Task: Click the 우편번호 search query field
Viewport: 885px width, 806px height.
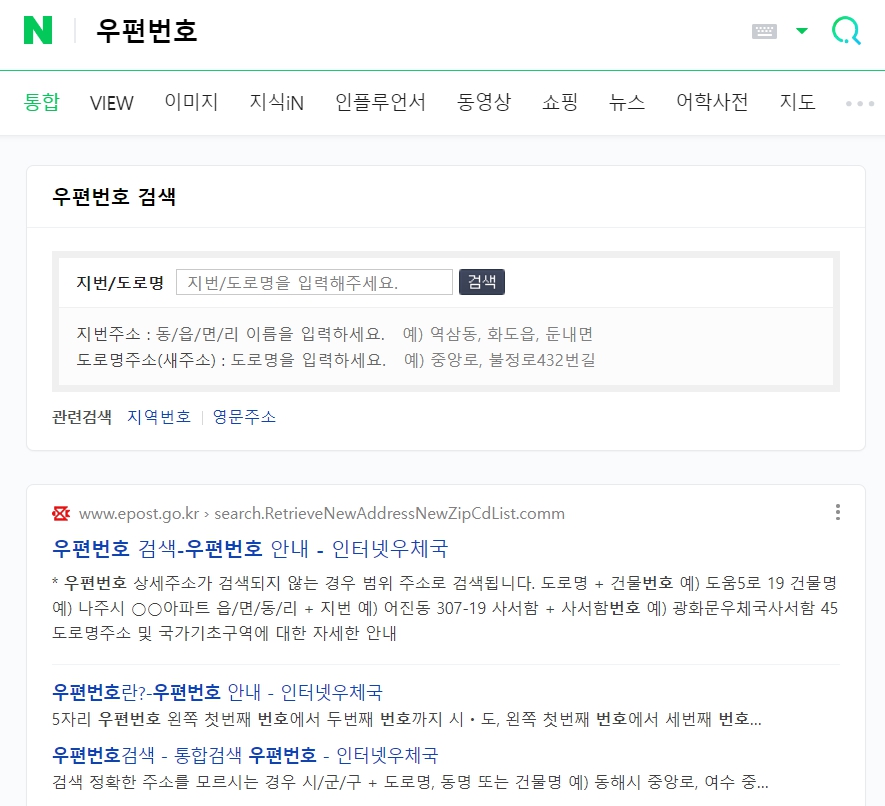Action: 147,30
